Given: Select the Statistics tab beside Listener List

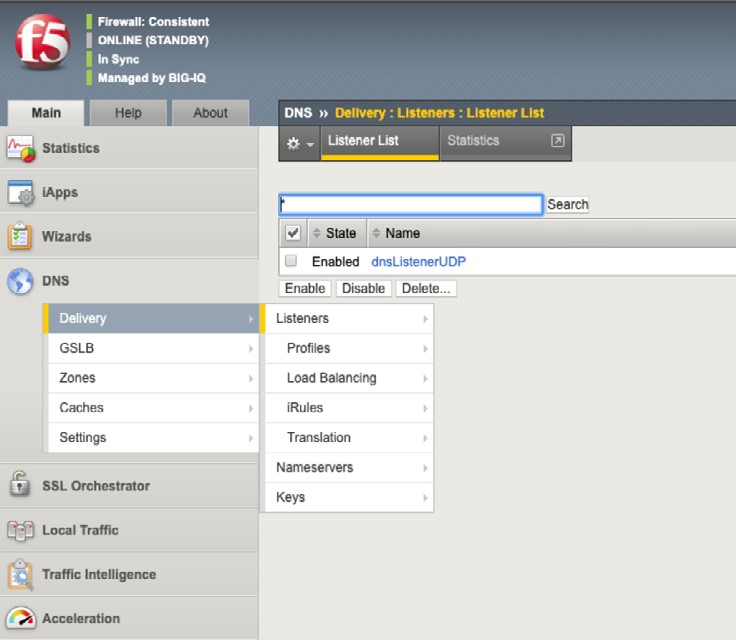Looking at the screenshot, I should (506, 143).
